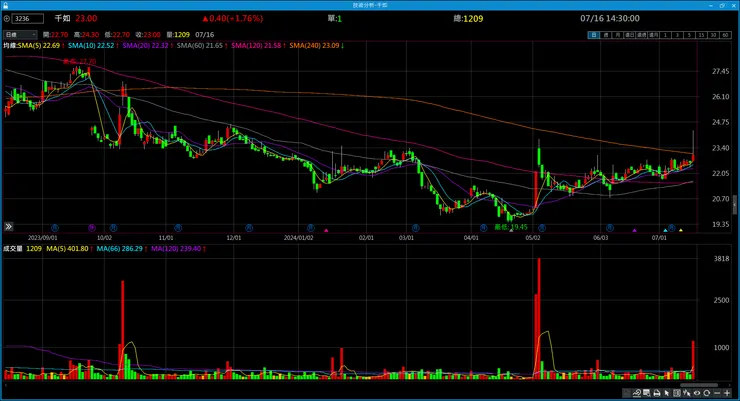This screenshot has width=740, height=401.
Task: Zoom out chart with minus icon
Action: point(717,393)
